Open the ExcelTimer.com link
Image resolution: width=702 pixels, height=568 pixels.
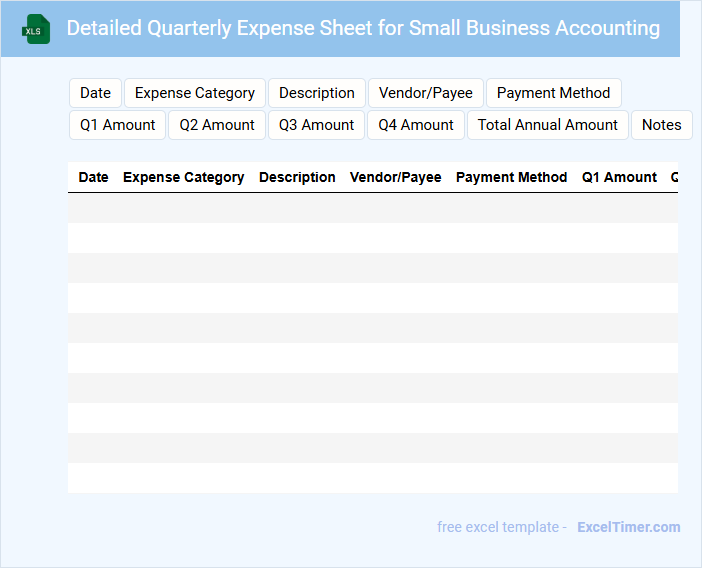point(628,527)
